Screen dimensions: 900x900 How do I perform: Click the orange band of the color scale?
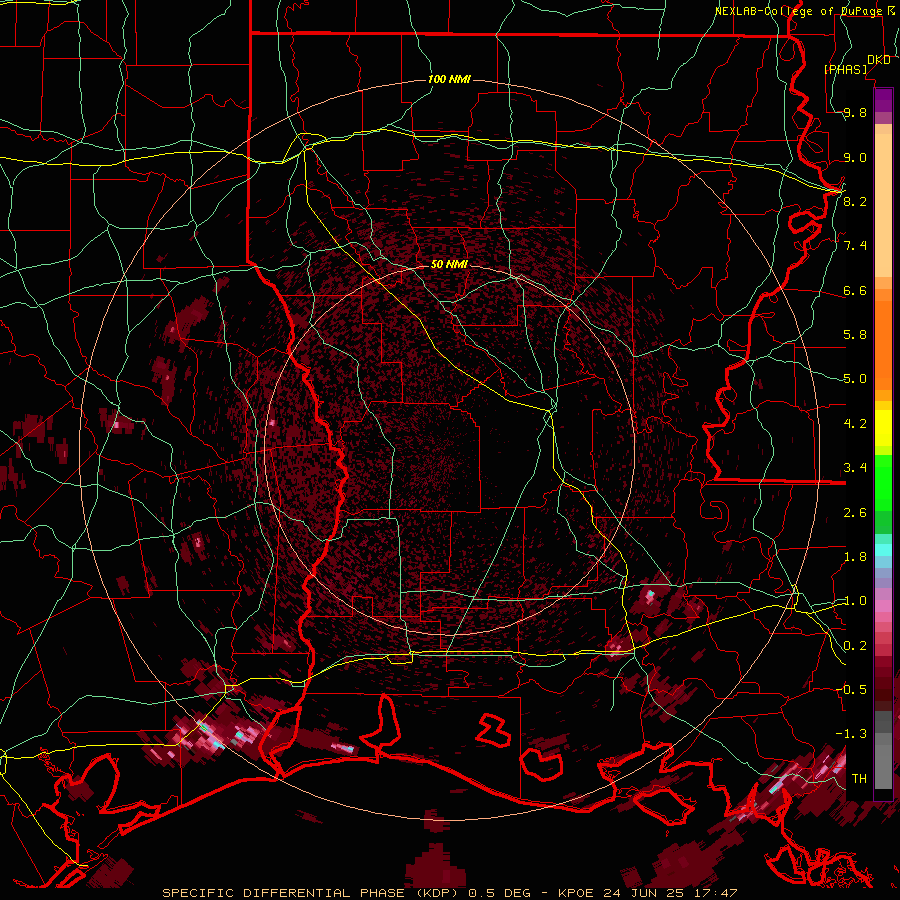coord(883,339)
